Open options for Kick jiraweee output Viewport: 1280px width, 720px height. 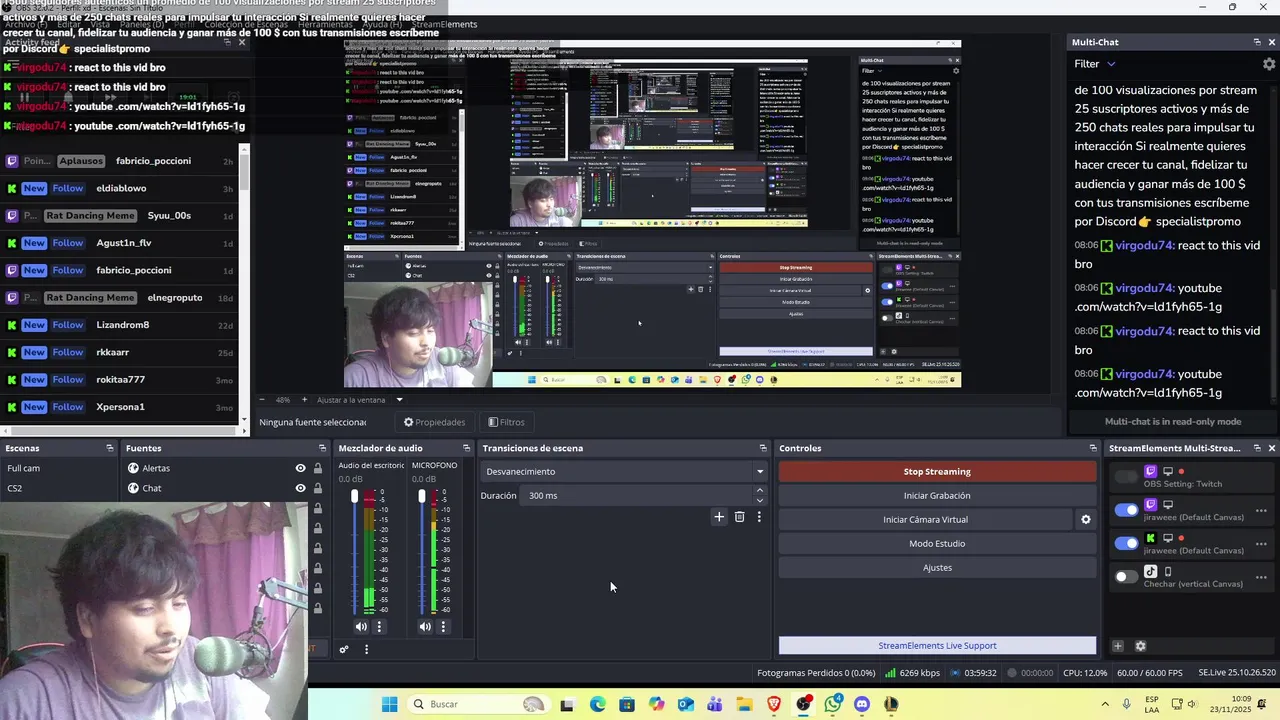[x=1261, y=544]
